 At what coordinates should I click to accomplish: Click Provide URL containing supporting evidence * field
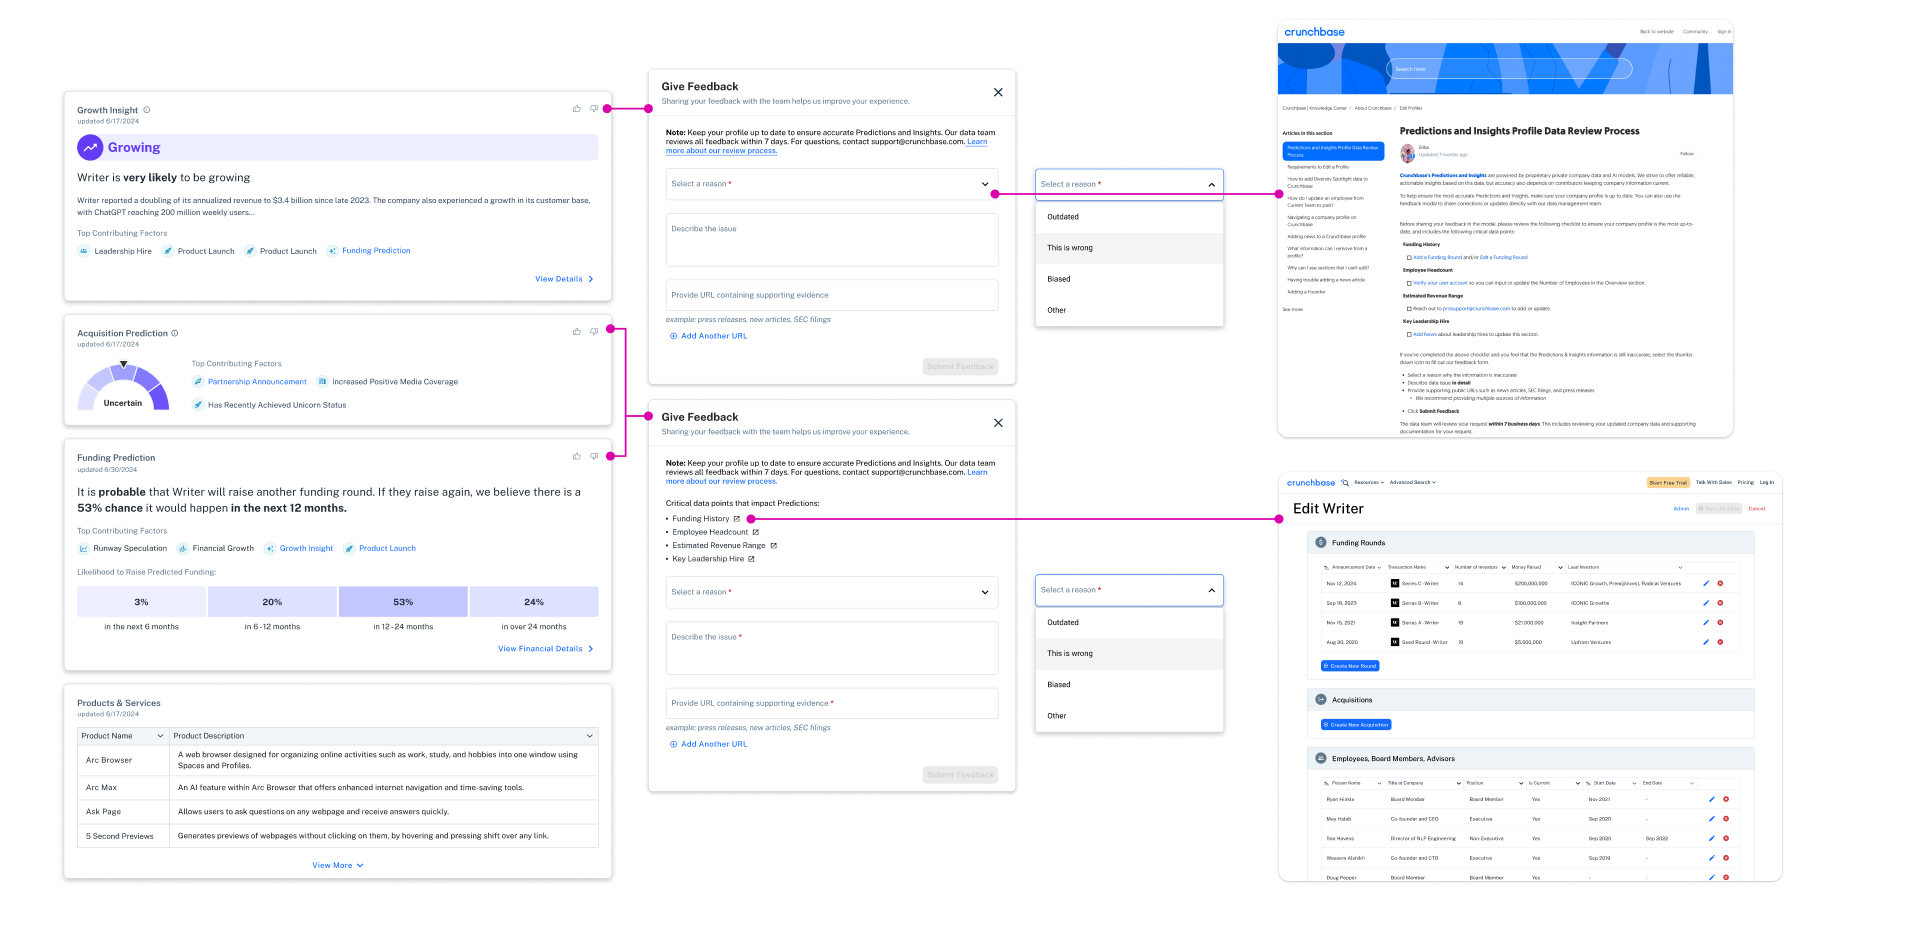[832, 703]
